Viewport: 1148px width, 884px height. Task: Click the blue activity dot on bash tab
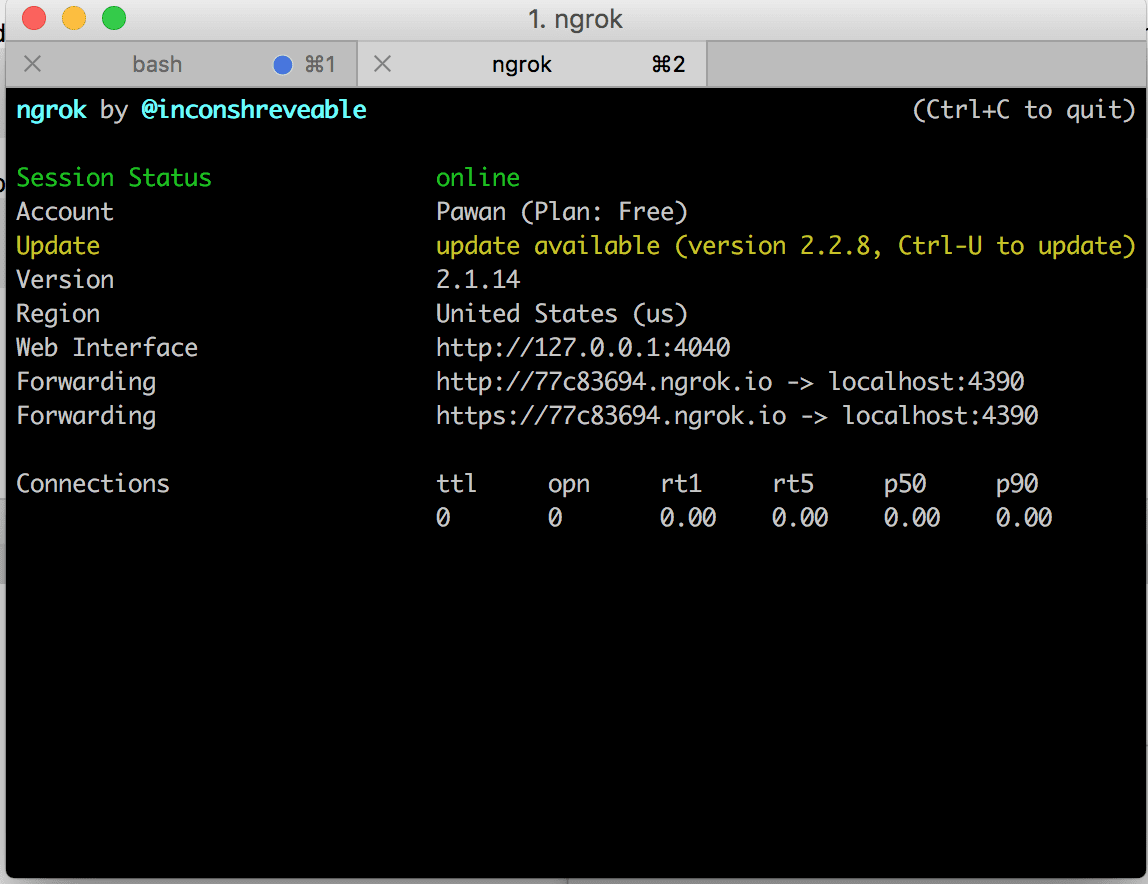(283, 65)
